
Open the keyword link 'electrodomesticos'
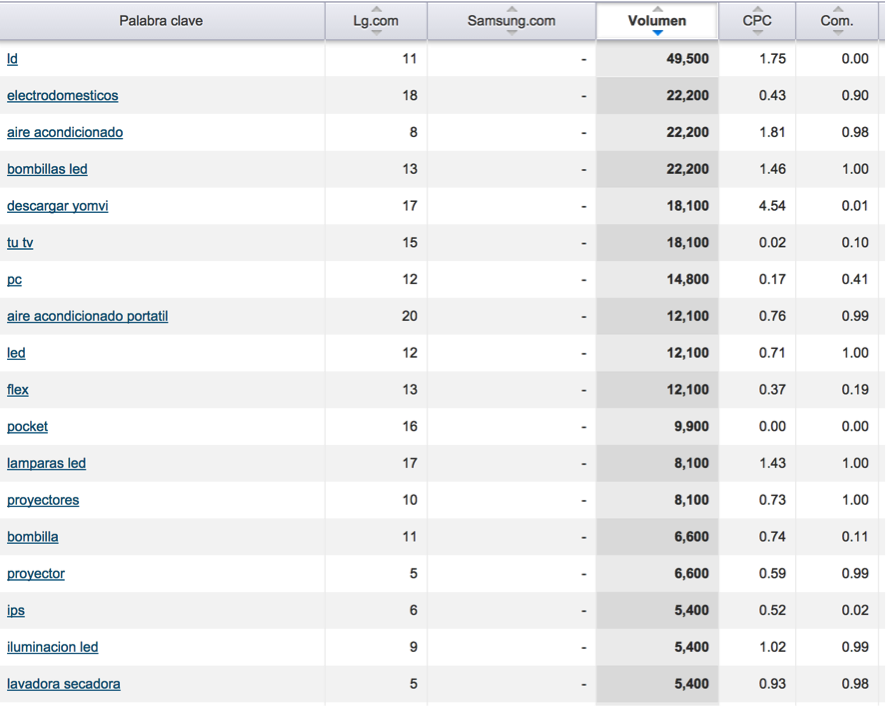pos(64,95)
